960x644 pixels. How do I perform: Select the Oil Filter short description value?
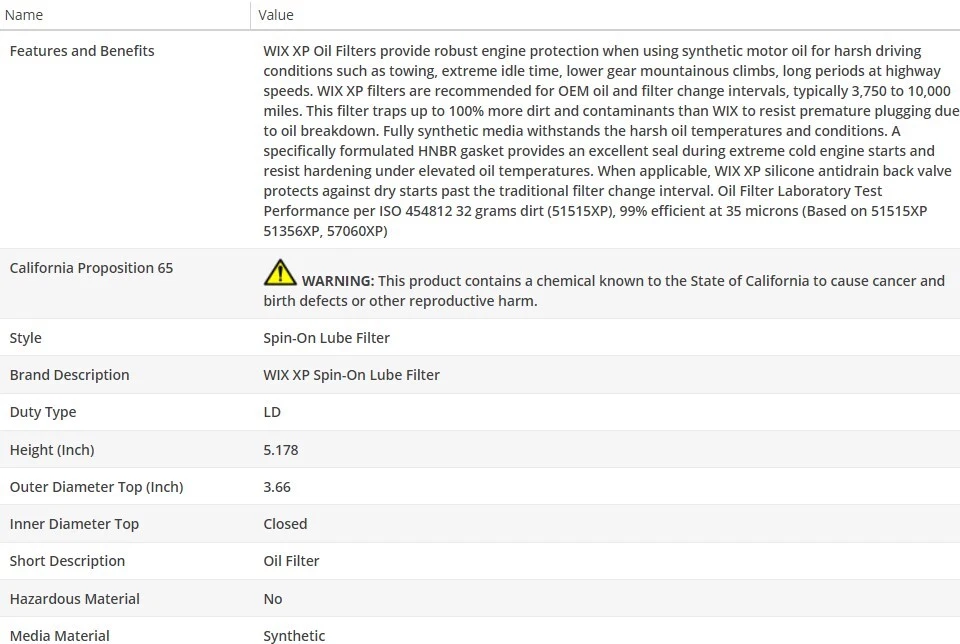(291, 561)
